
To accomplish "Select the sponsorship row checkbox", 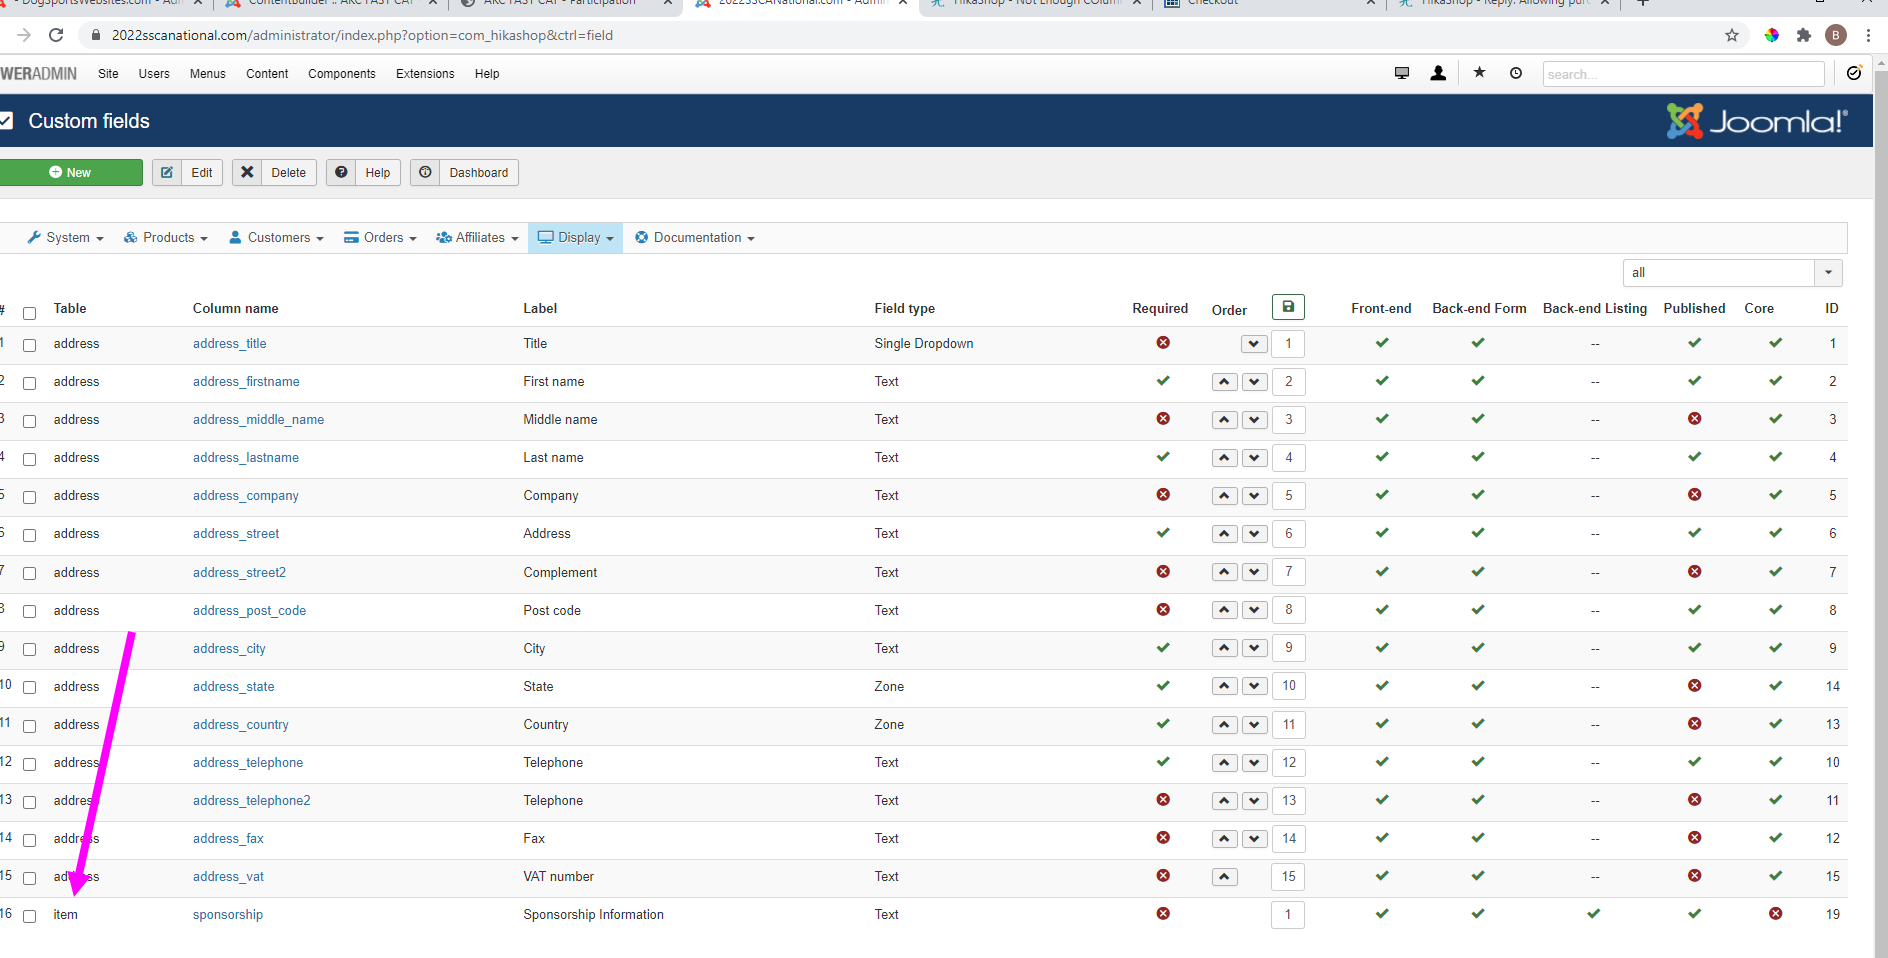I will click(30, 916).
